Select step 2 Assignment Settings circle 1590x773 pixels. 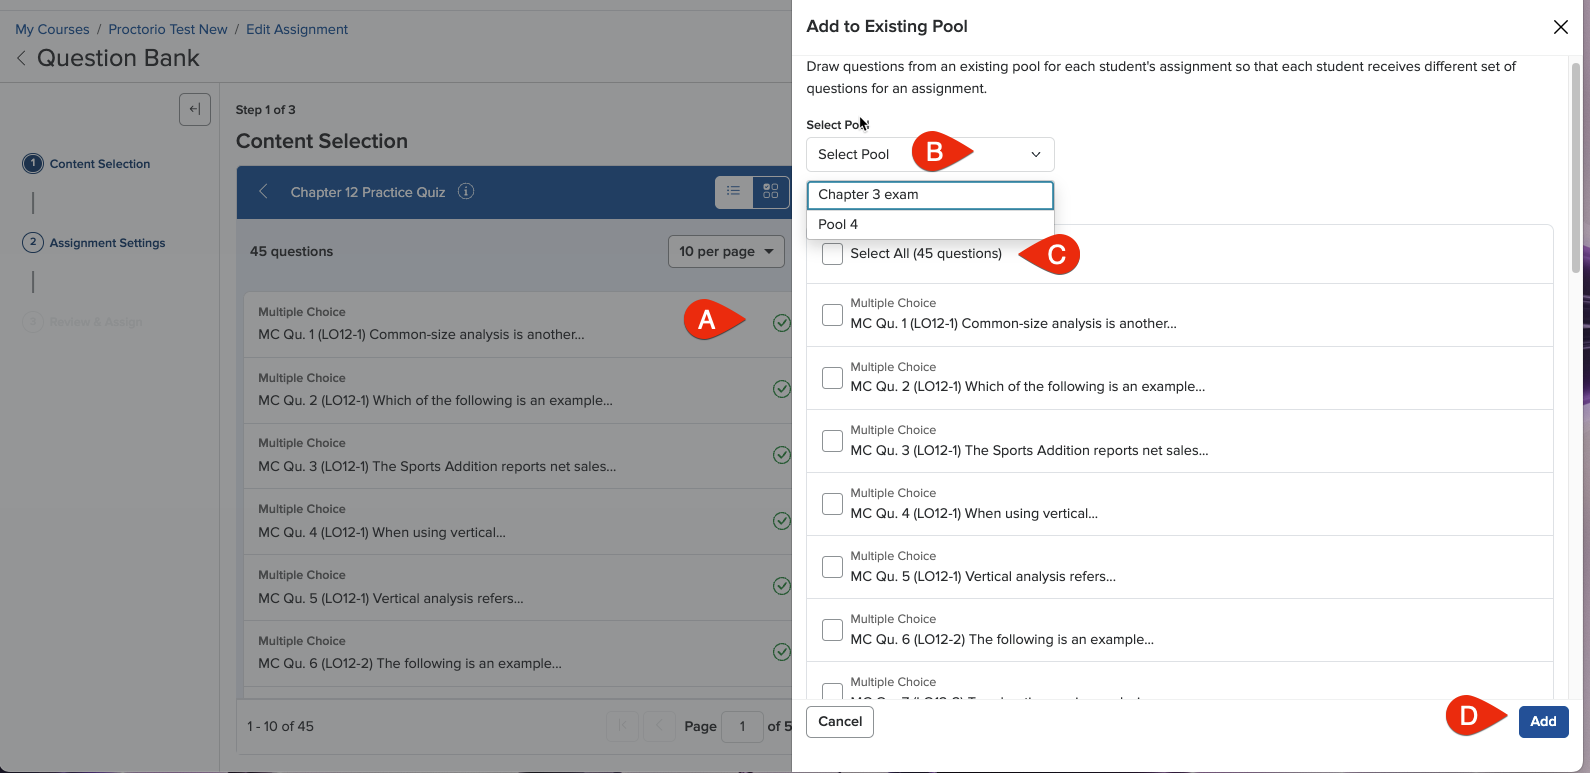[x=33, y=242]
